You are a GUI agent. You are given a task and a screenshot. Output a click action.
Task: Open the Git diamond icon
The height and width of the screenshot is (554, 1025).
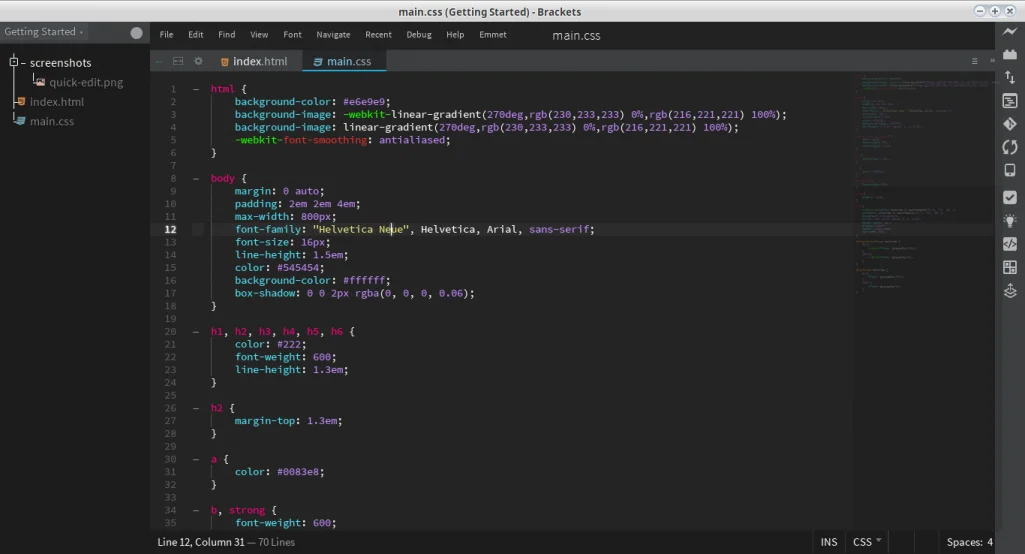tap(1010, 124)
